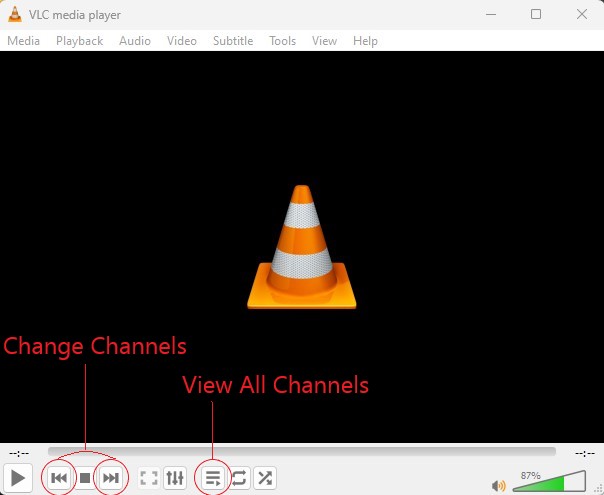Open the View menu
The height and width of the screenshot is (495, 604).
325,41
